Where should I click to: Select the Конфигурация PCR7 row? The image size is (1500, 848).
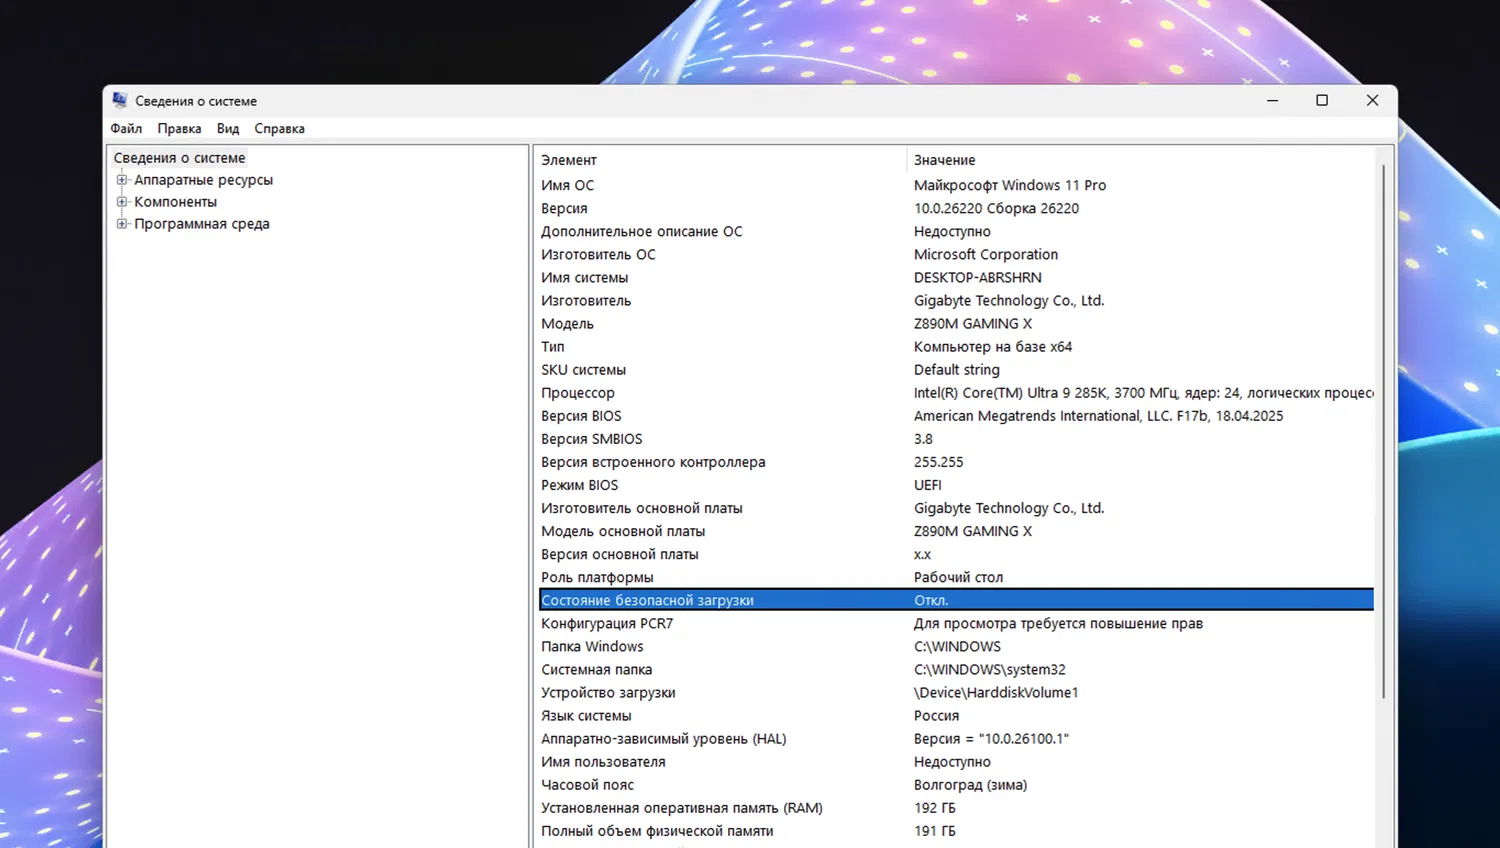[956, 623]
